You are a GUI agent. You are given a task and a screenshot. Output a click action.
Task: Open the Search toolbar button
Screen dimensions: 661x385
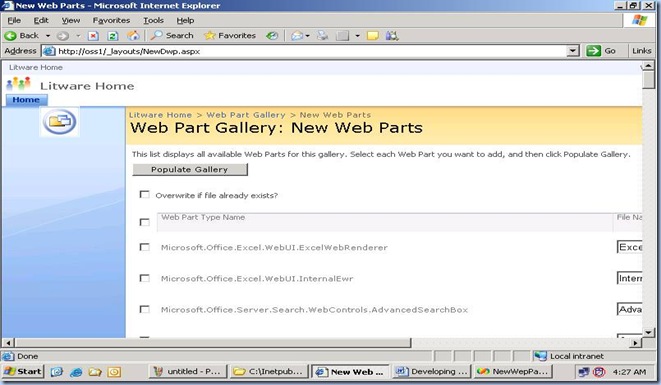[x=172, y=36]
